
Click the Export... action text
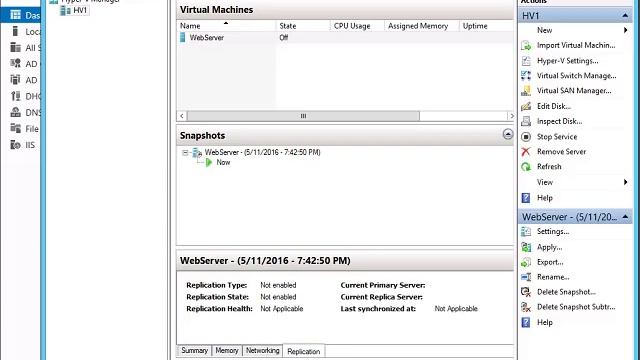(550, 262)
